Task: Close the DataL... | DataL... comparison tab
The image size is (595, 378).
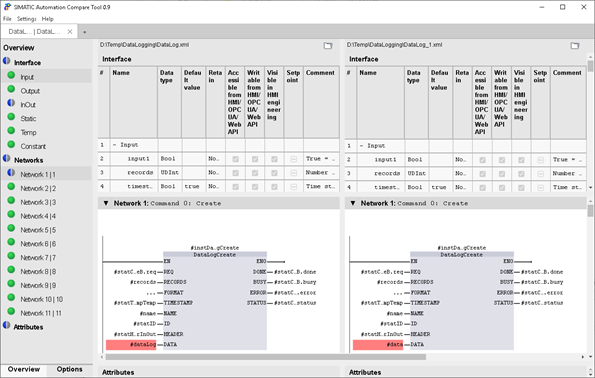Action: [70, 32]
